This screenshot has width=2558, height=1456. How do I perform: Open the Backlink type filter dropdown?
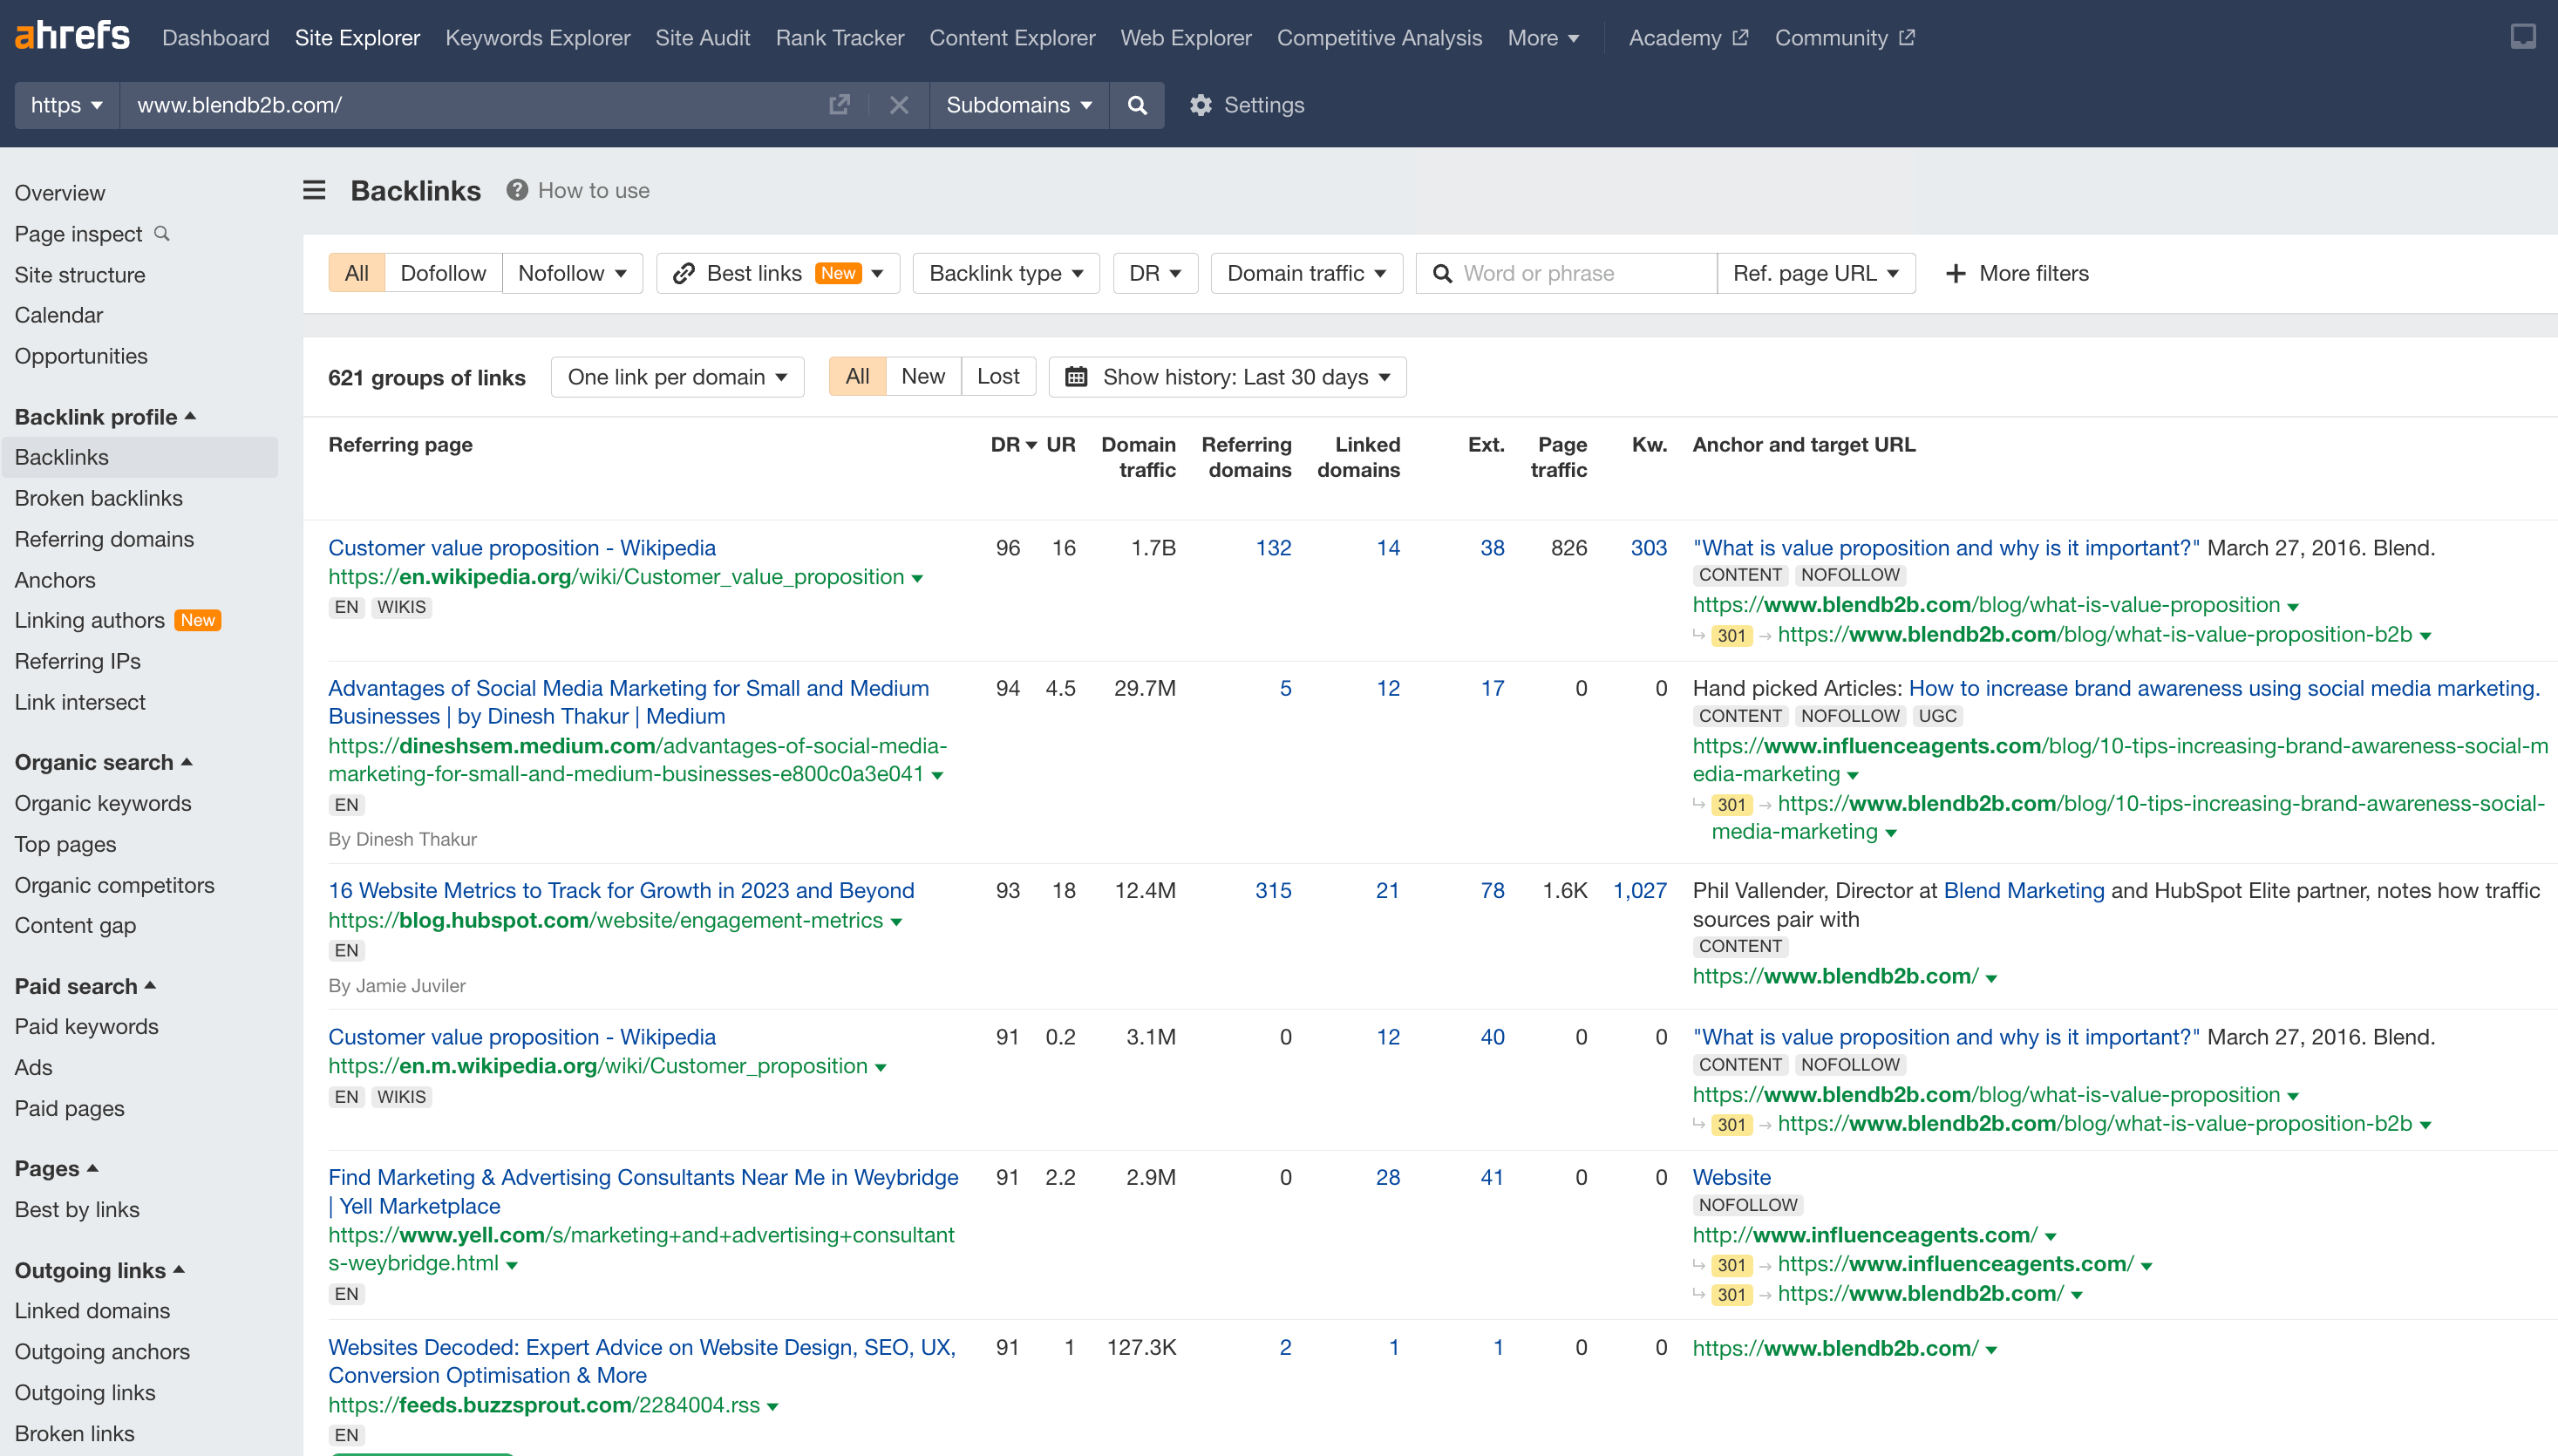1004,273
